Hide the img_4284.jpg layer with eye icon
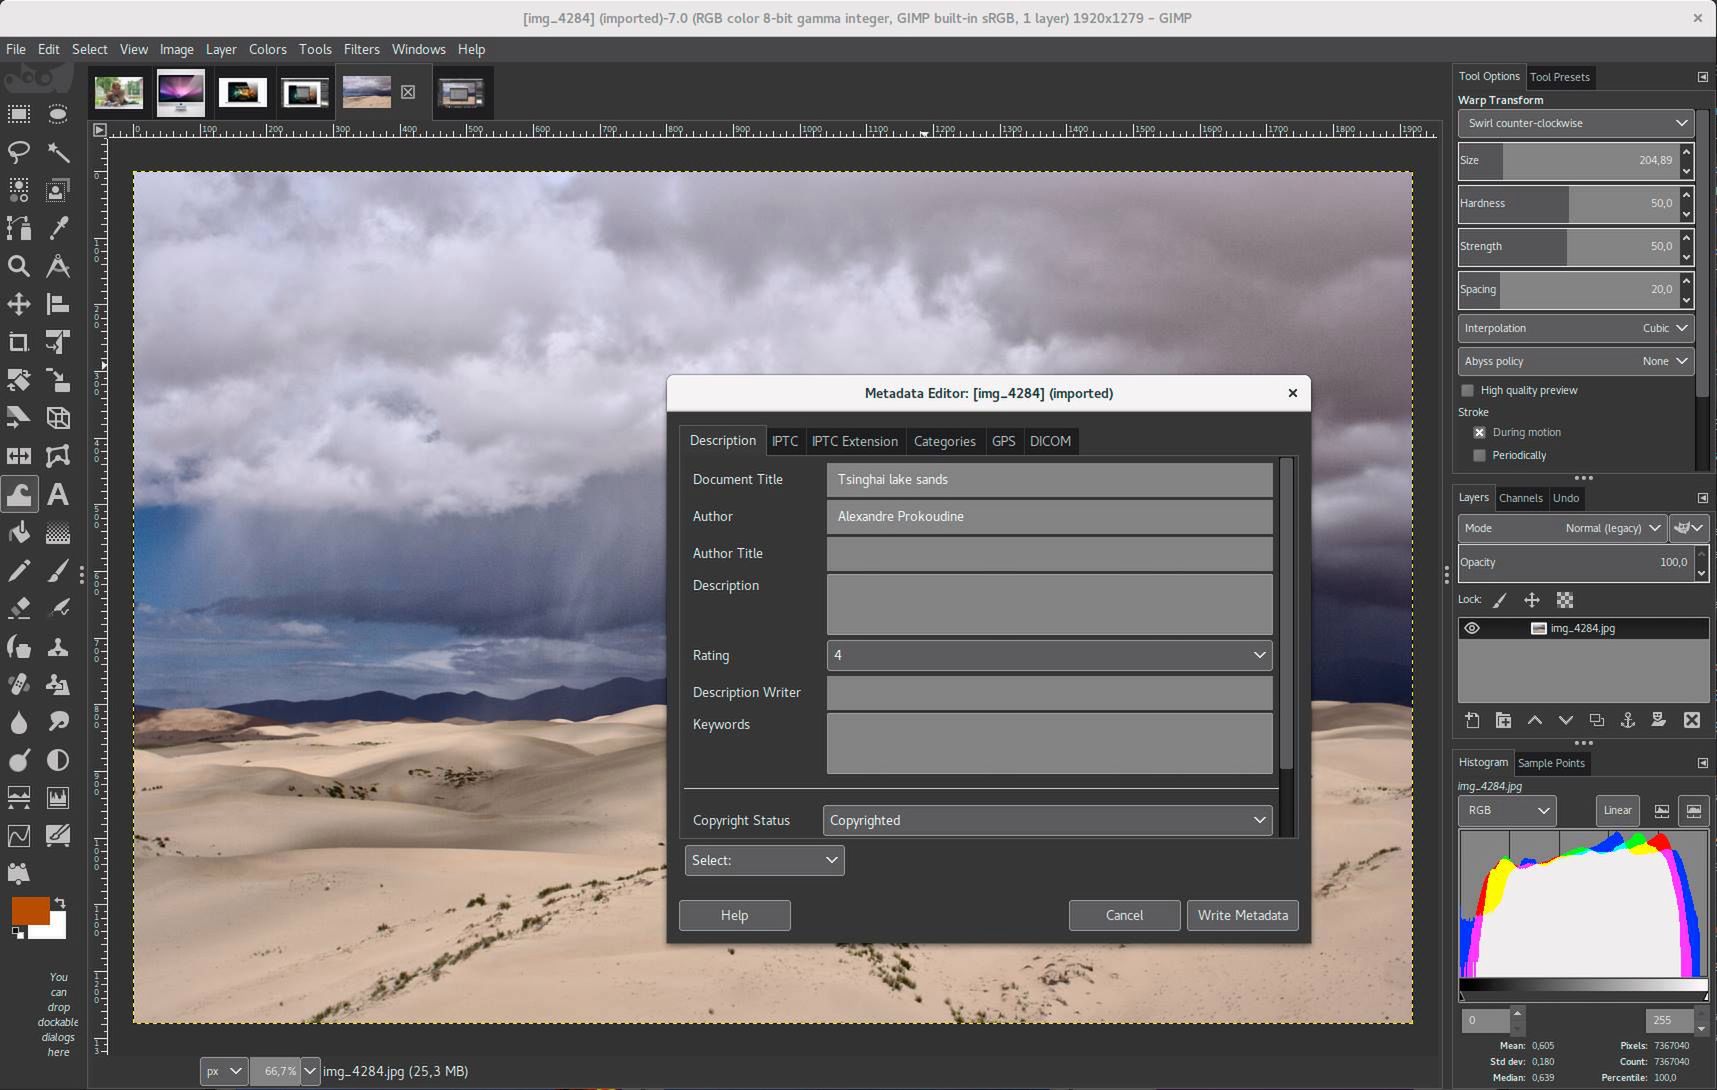This screenshot has height=1090, width=1717. click(1472, 628)
